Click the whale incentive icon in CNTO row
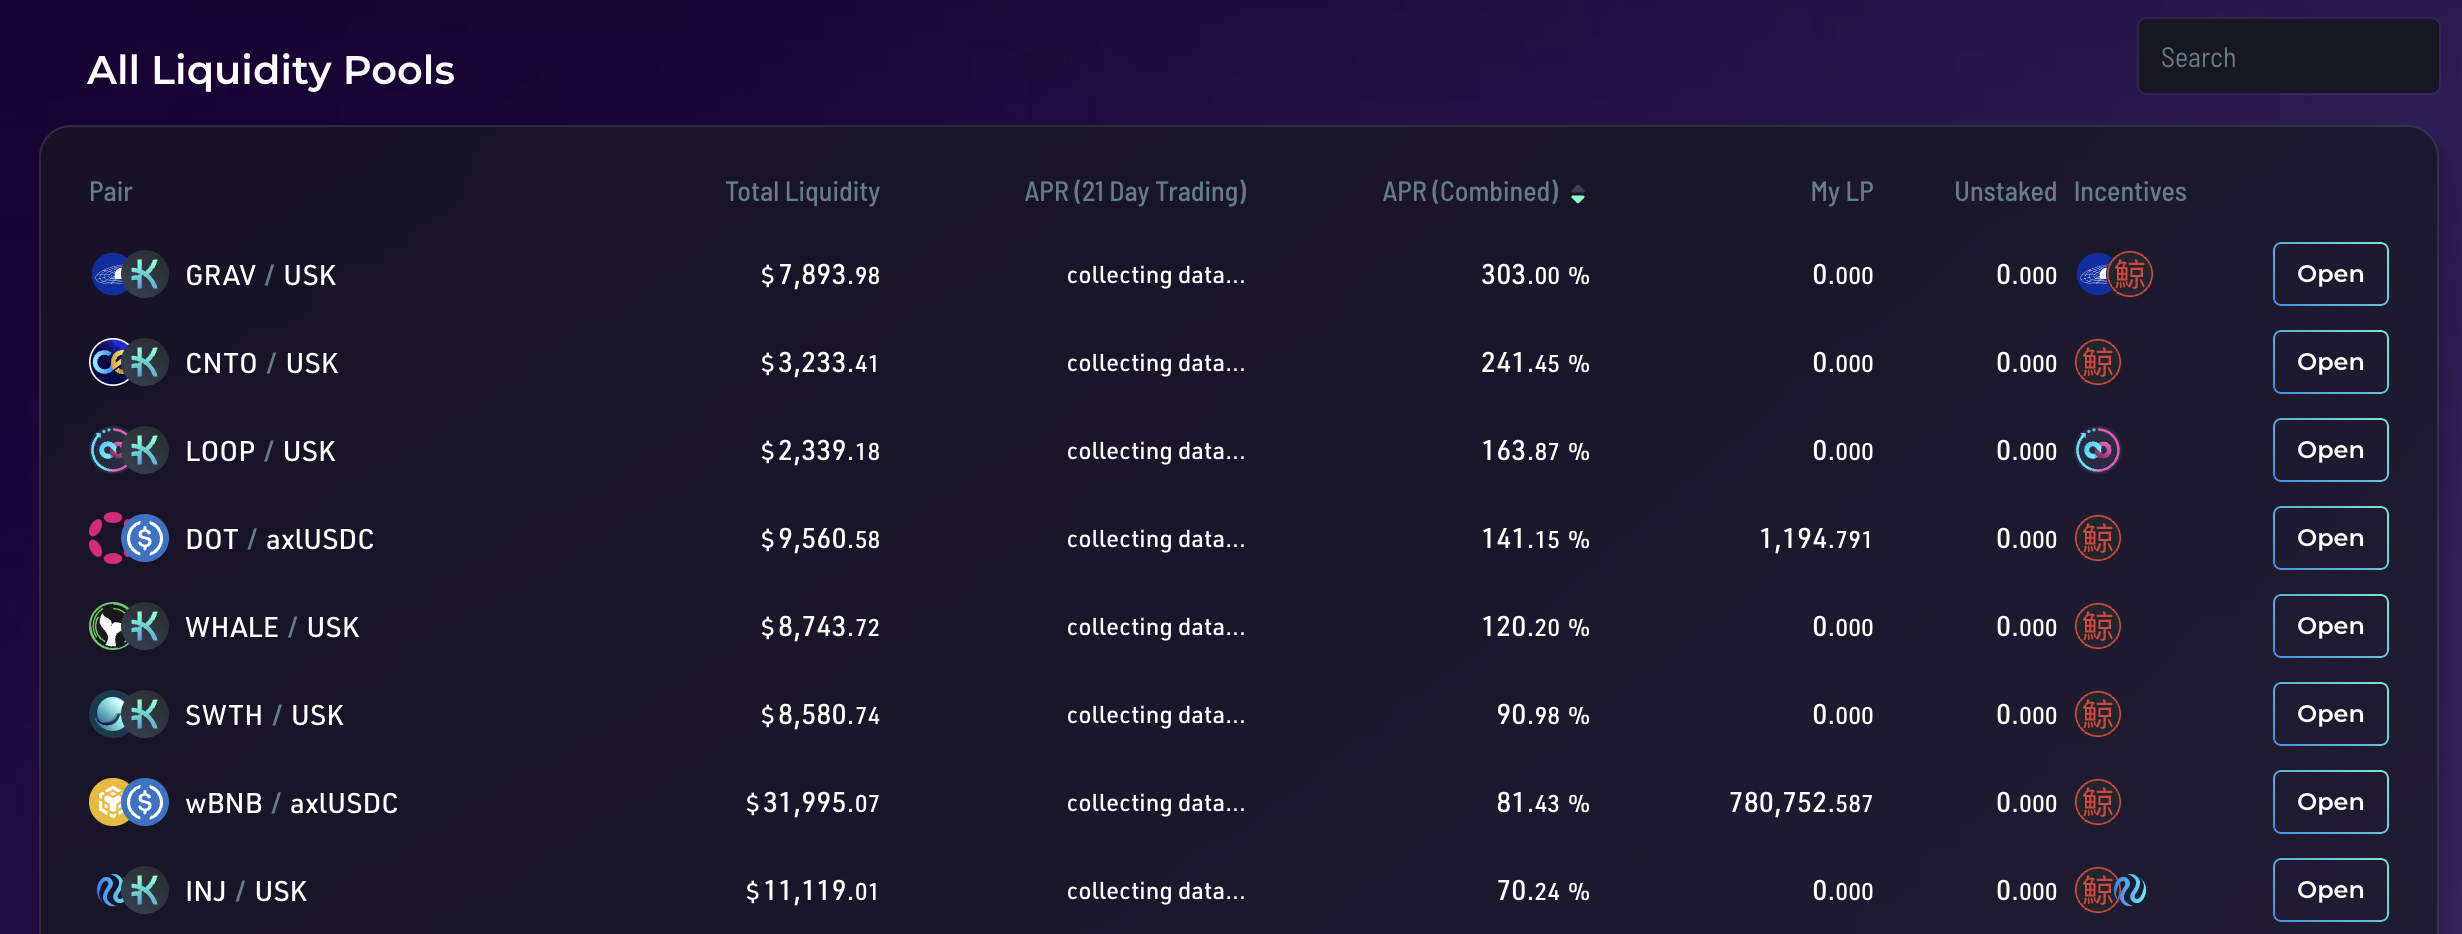The height and width of the screenshot is (934, 2462). click(x=2098, y=362)
